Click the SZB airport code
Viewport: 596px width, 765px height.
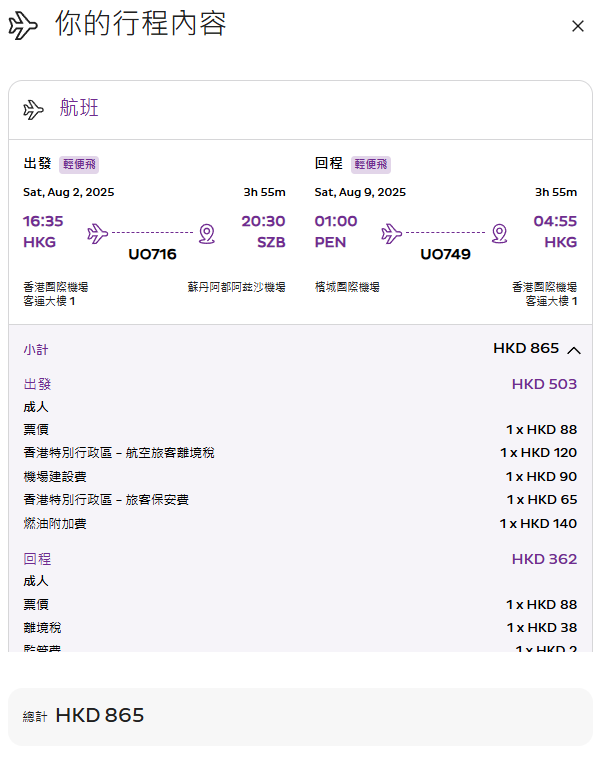(271, 242)
